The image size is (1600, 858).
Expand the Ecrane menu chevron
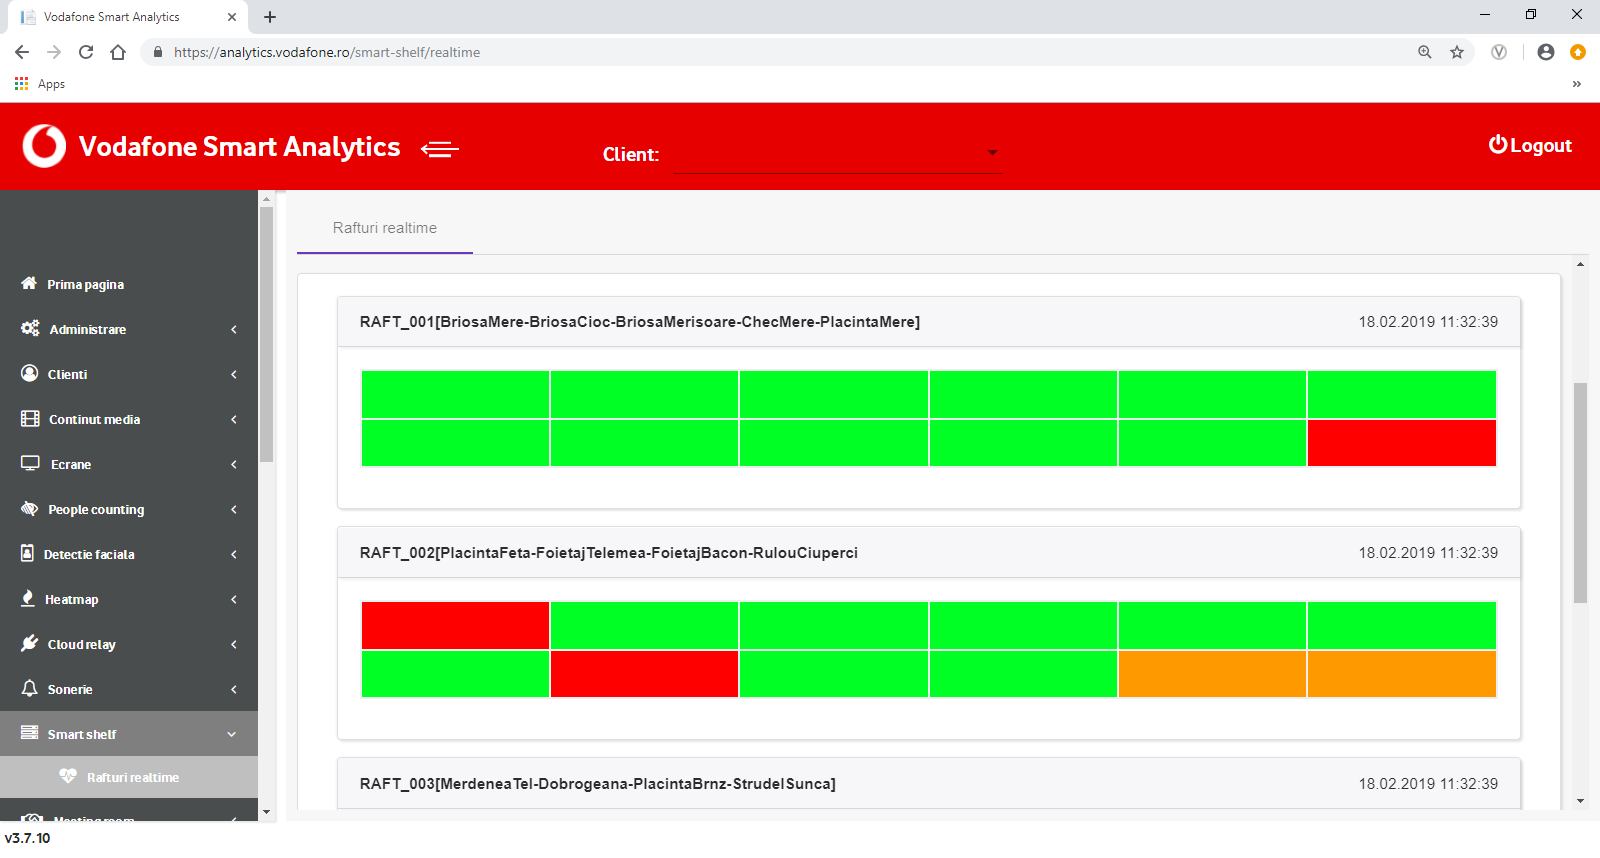pyautogui.click(x=234, y=464)
